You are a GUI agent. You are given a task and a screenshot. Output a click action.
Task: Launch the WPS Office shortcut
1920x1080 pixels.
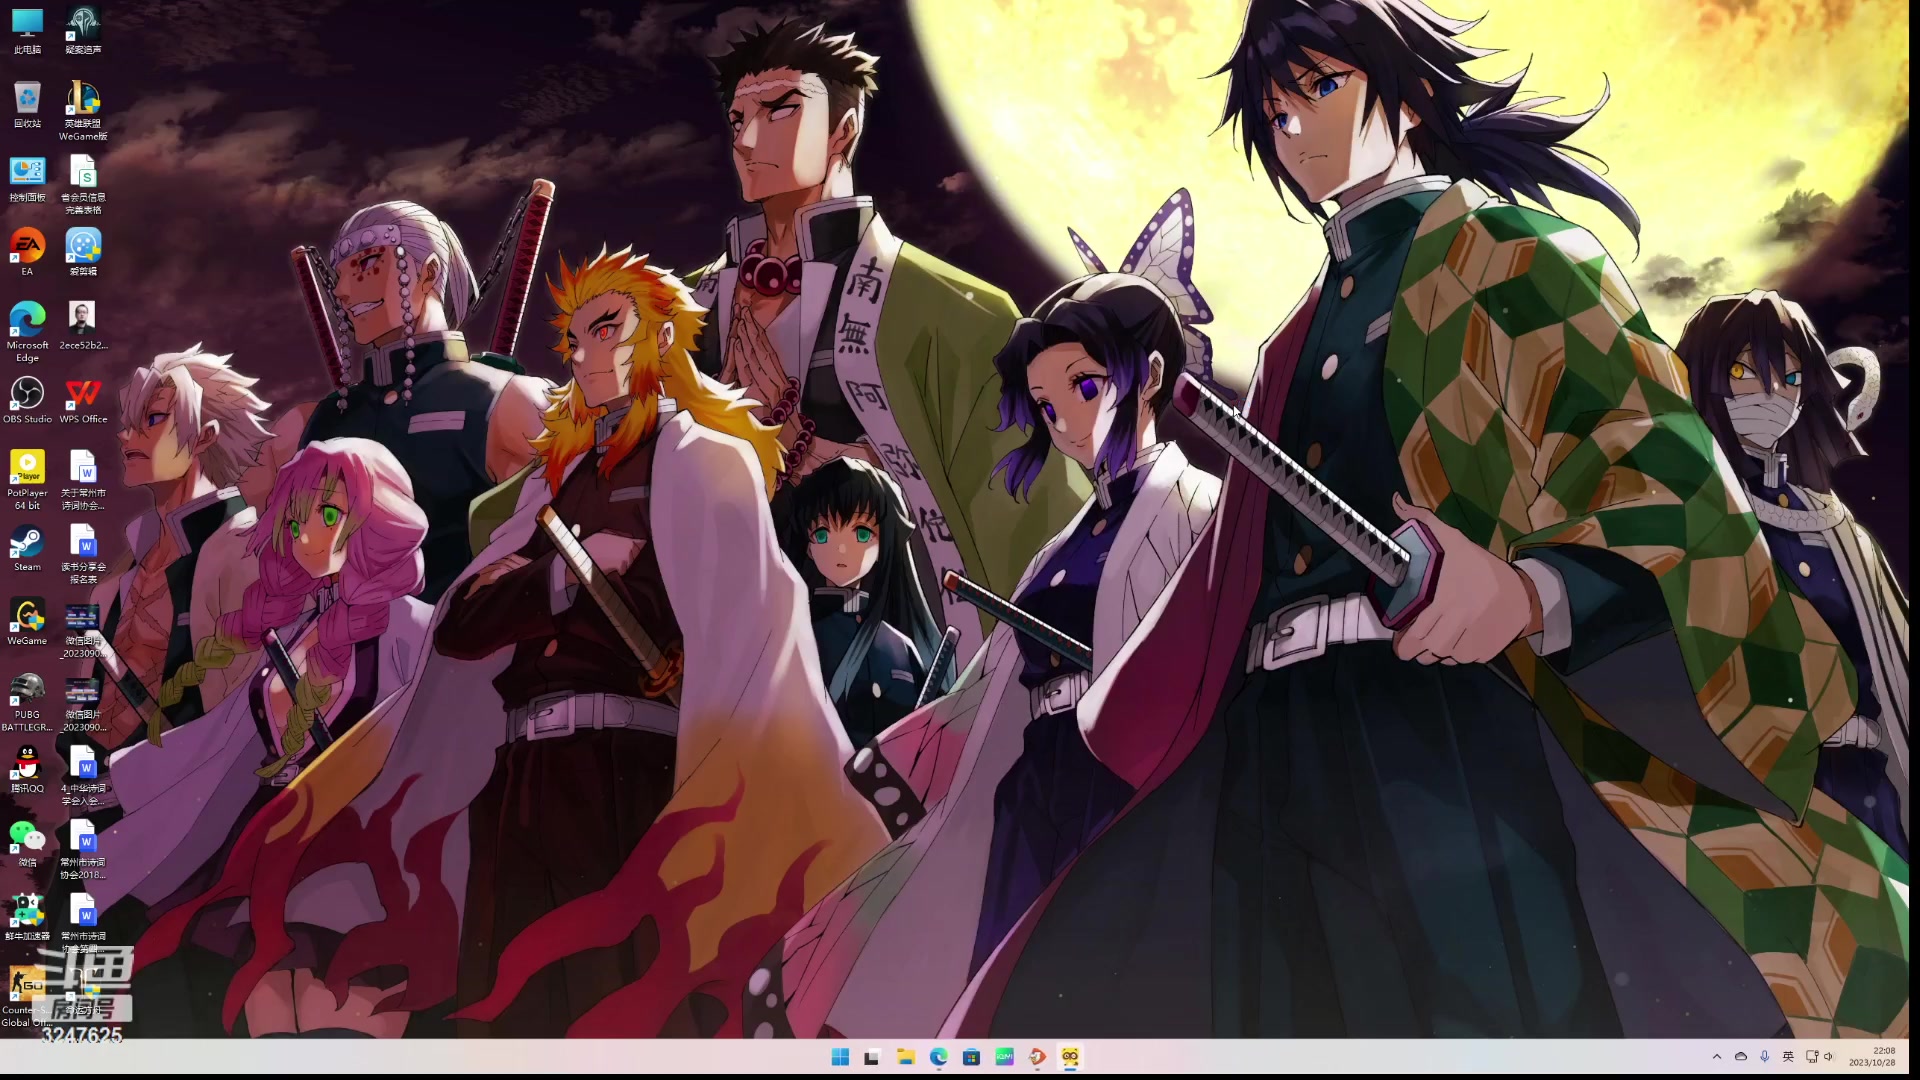point(83,400)
